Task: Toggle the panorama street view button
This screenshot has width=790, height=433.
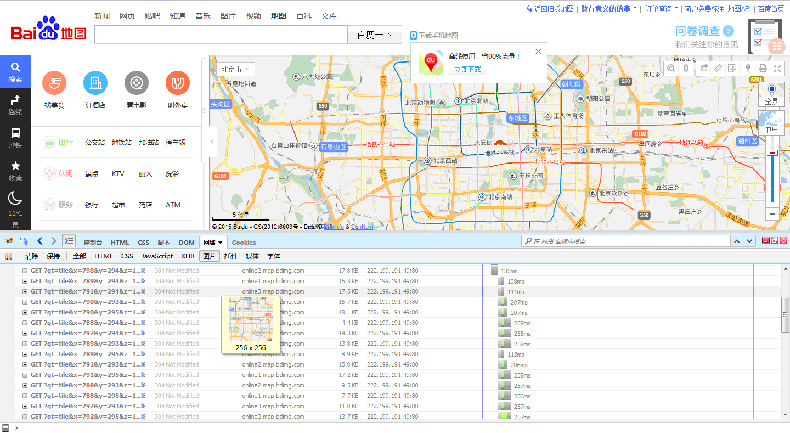Action: (771, 94)
